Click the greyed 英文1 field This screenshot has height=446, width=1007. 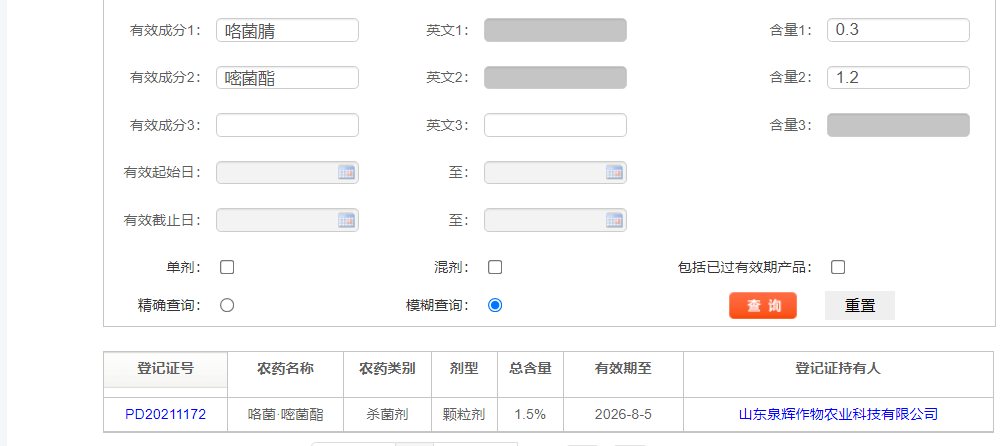(555, 30)
